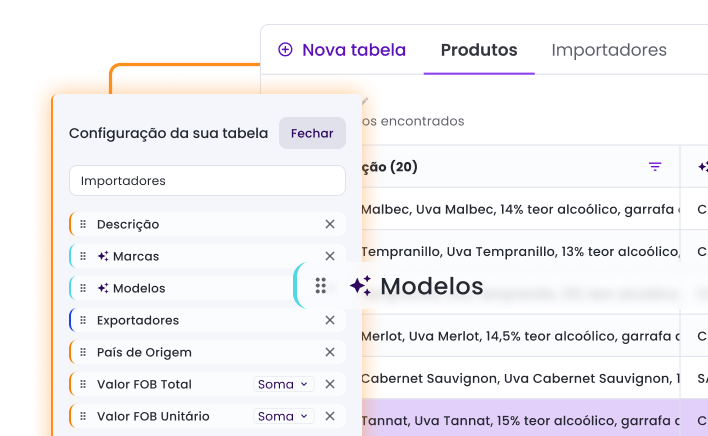
Task: Grab the drag handle of Valor FOB Unitário row
Action: click(x=83, y=417)
